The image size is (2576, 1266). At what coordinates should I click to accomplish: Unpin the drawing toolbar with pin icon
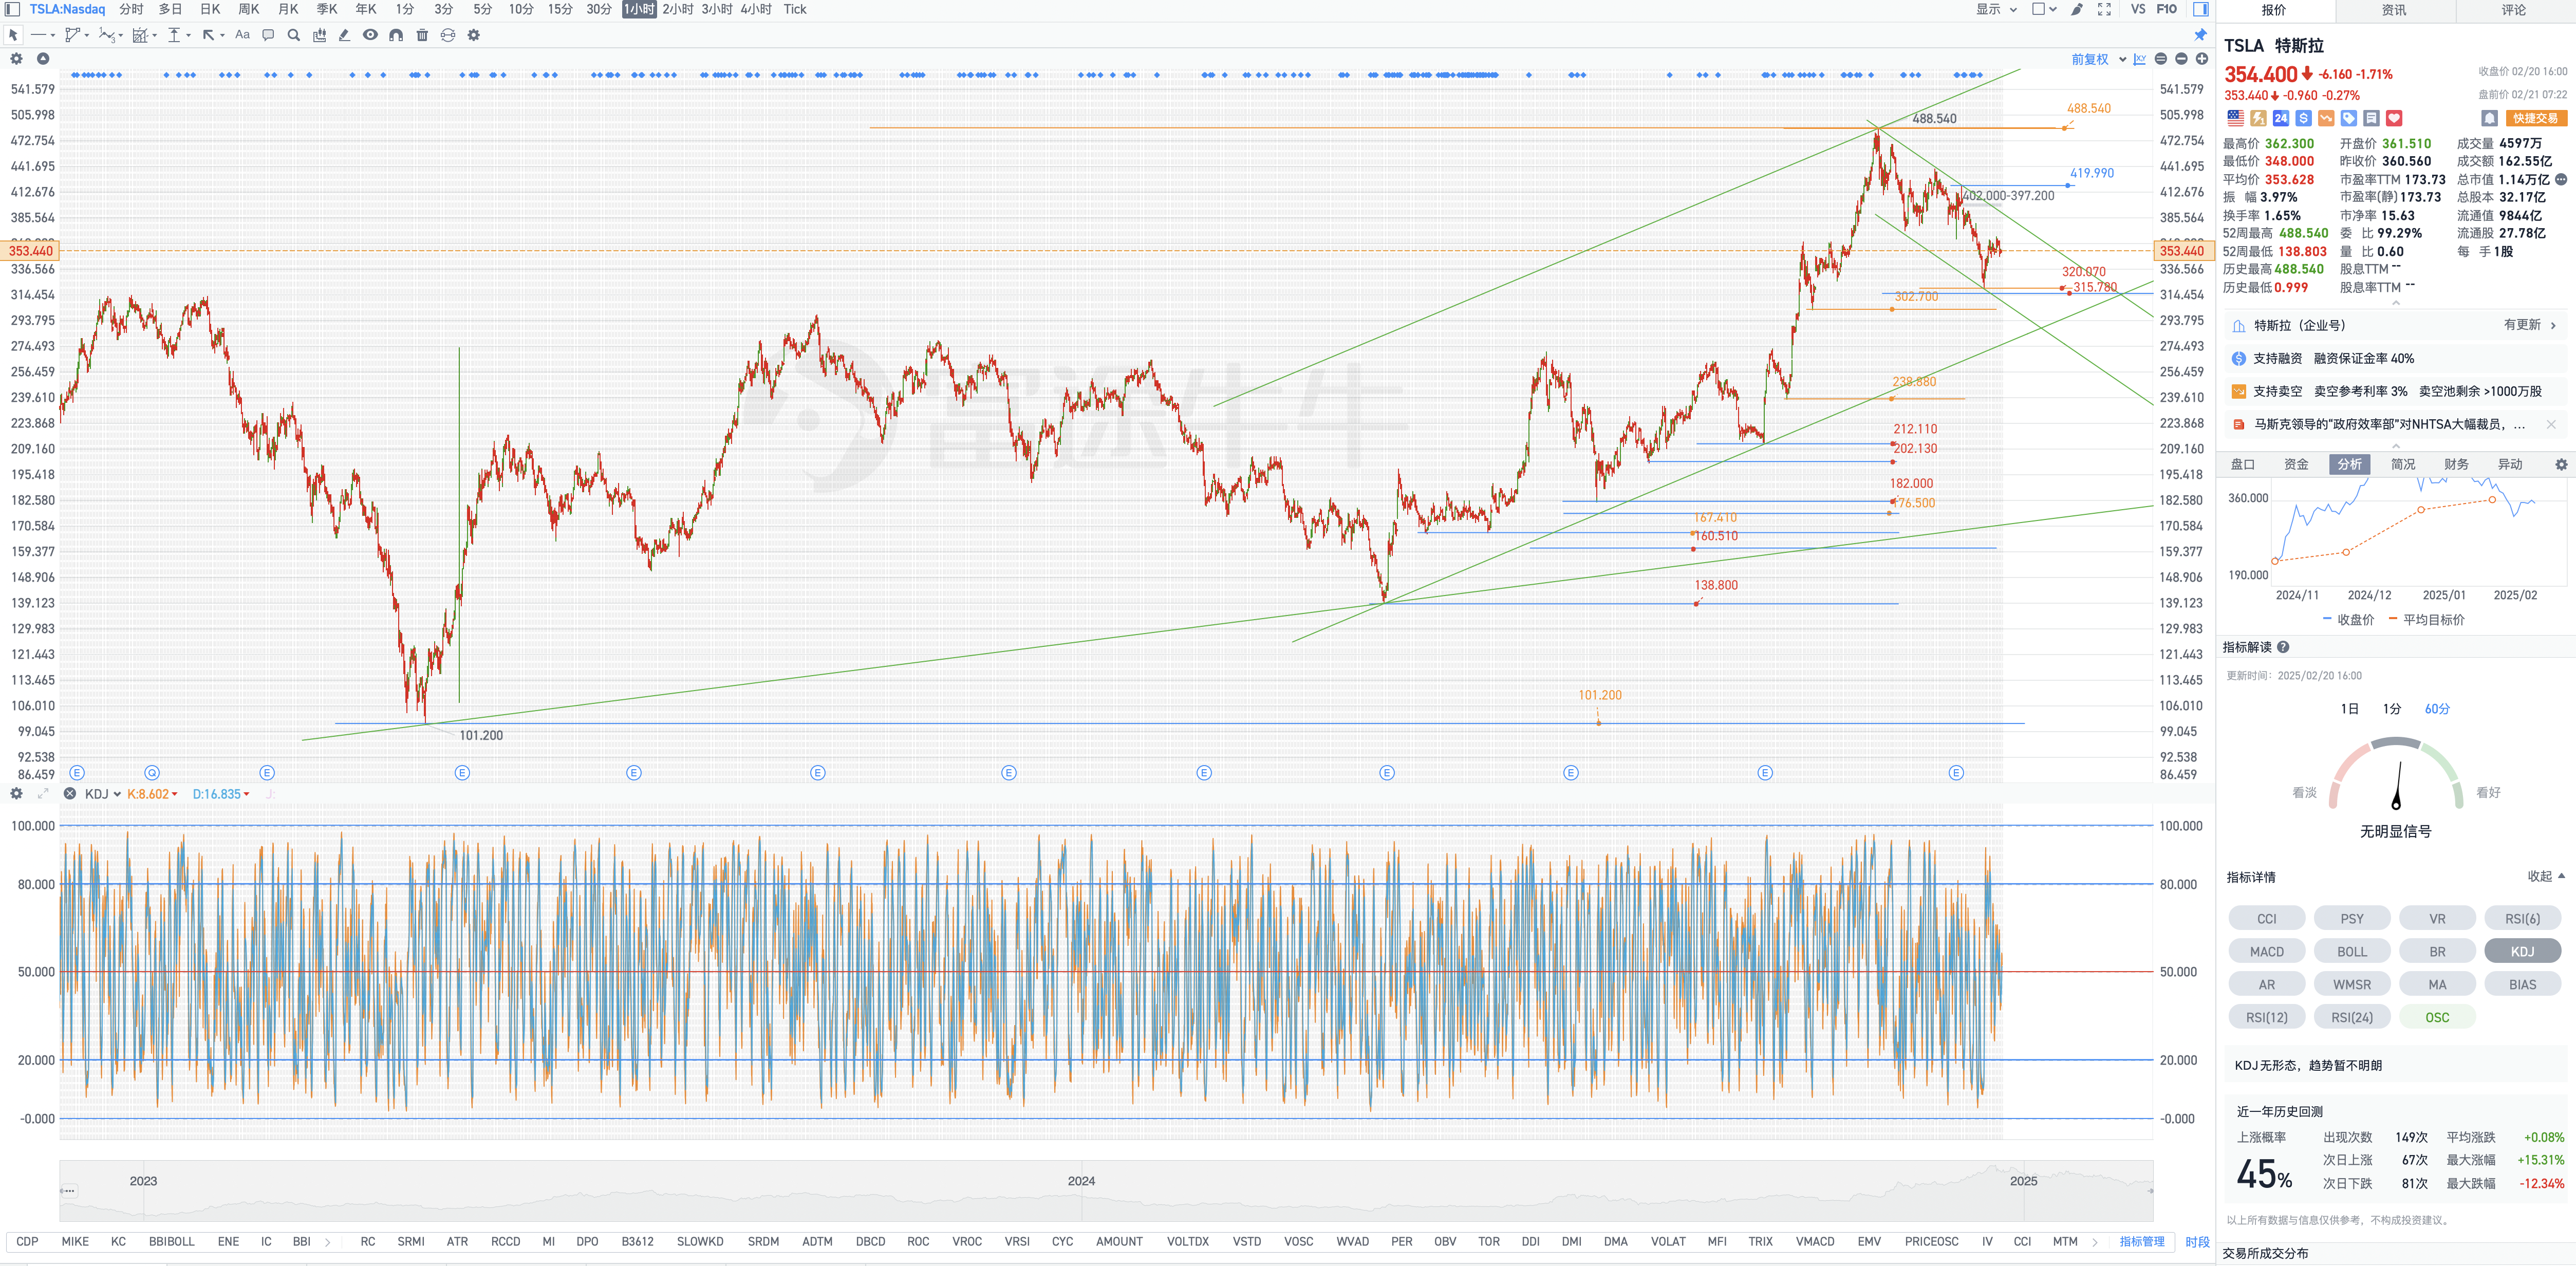[x=2200, y=35]
